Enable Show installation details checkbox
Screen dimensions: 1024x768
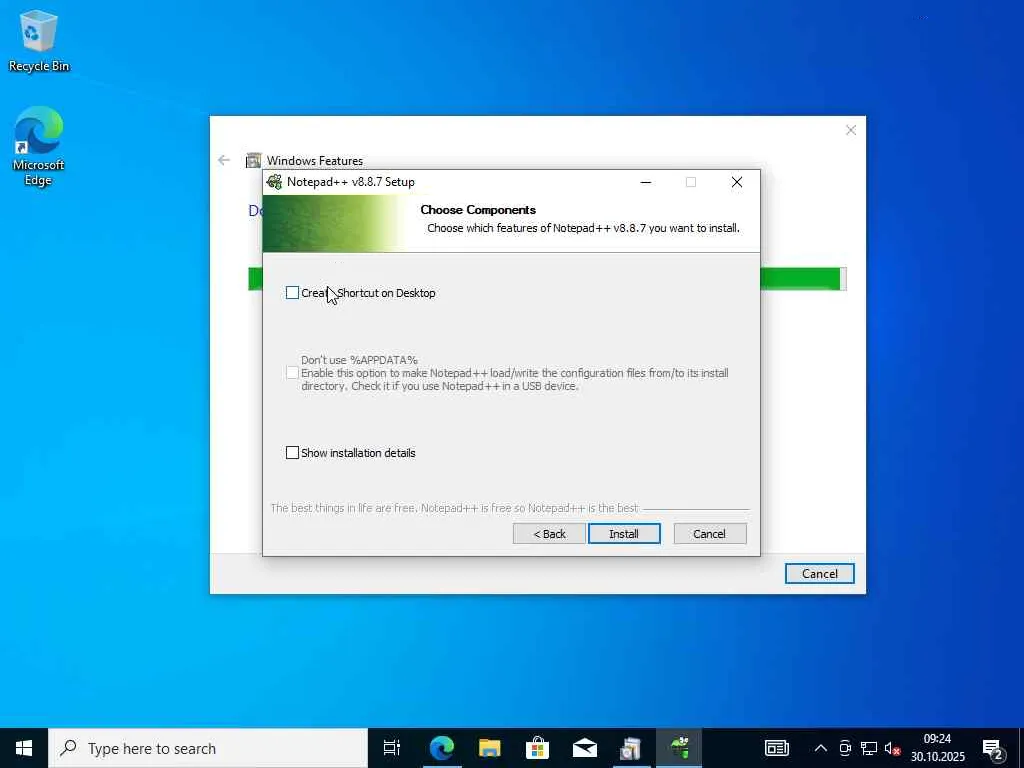[293, 453]
